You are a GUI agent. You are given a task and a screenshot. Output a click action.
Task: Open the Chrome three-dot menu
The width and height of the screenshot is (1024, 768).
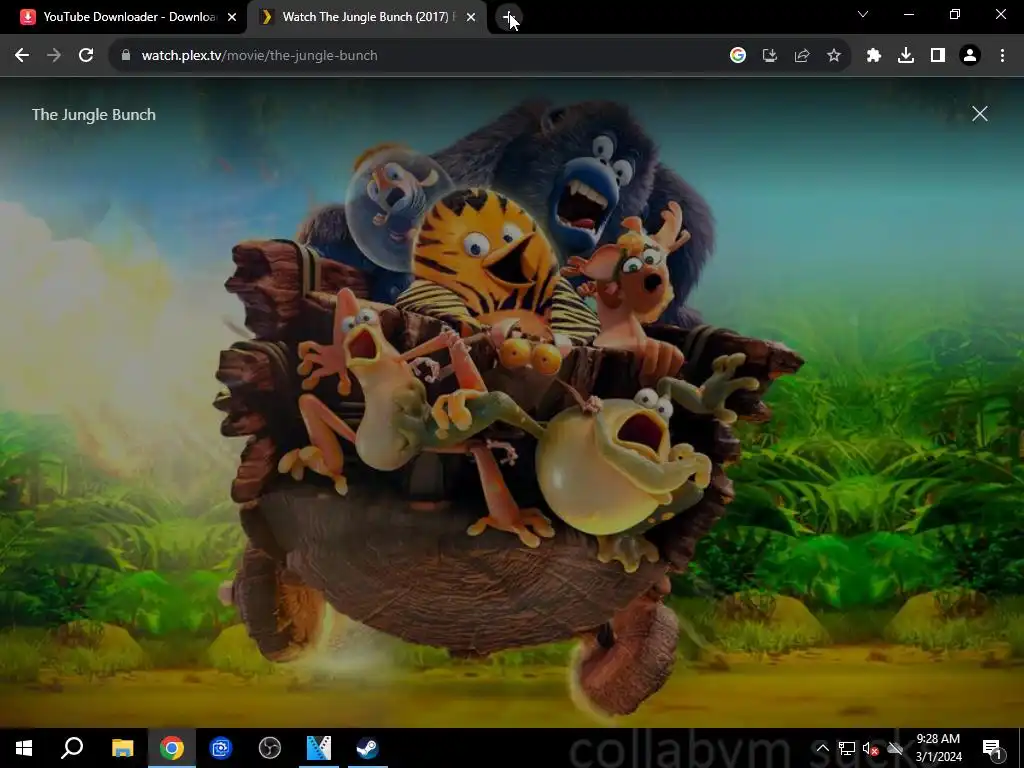click(x=1002, y=56)
